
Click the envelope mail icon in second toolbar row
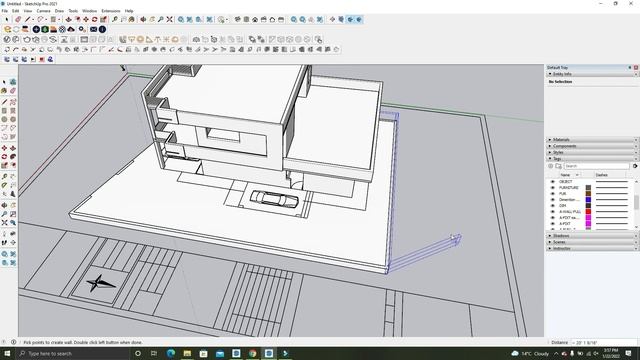(93, 29)
